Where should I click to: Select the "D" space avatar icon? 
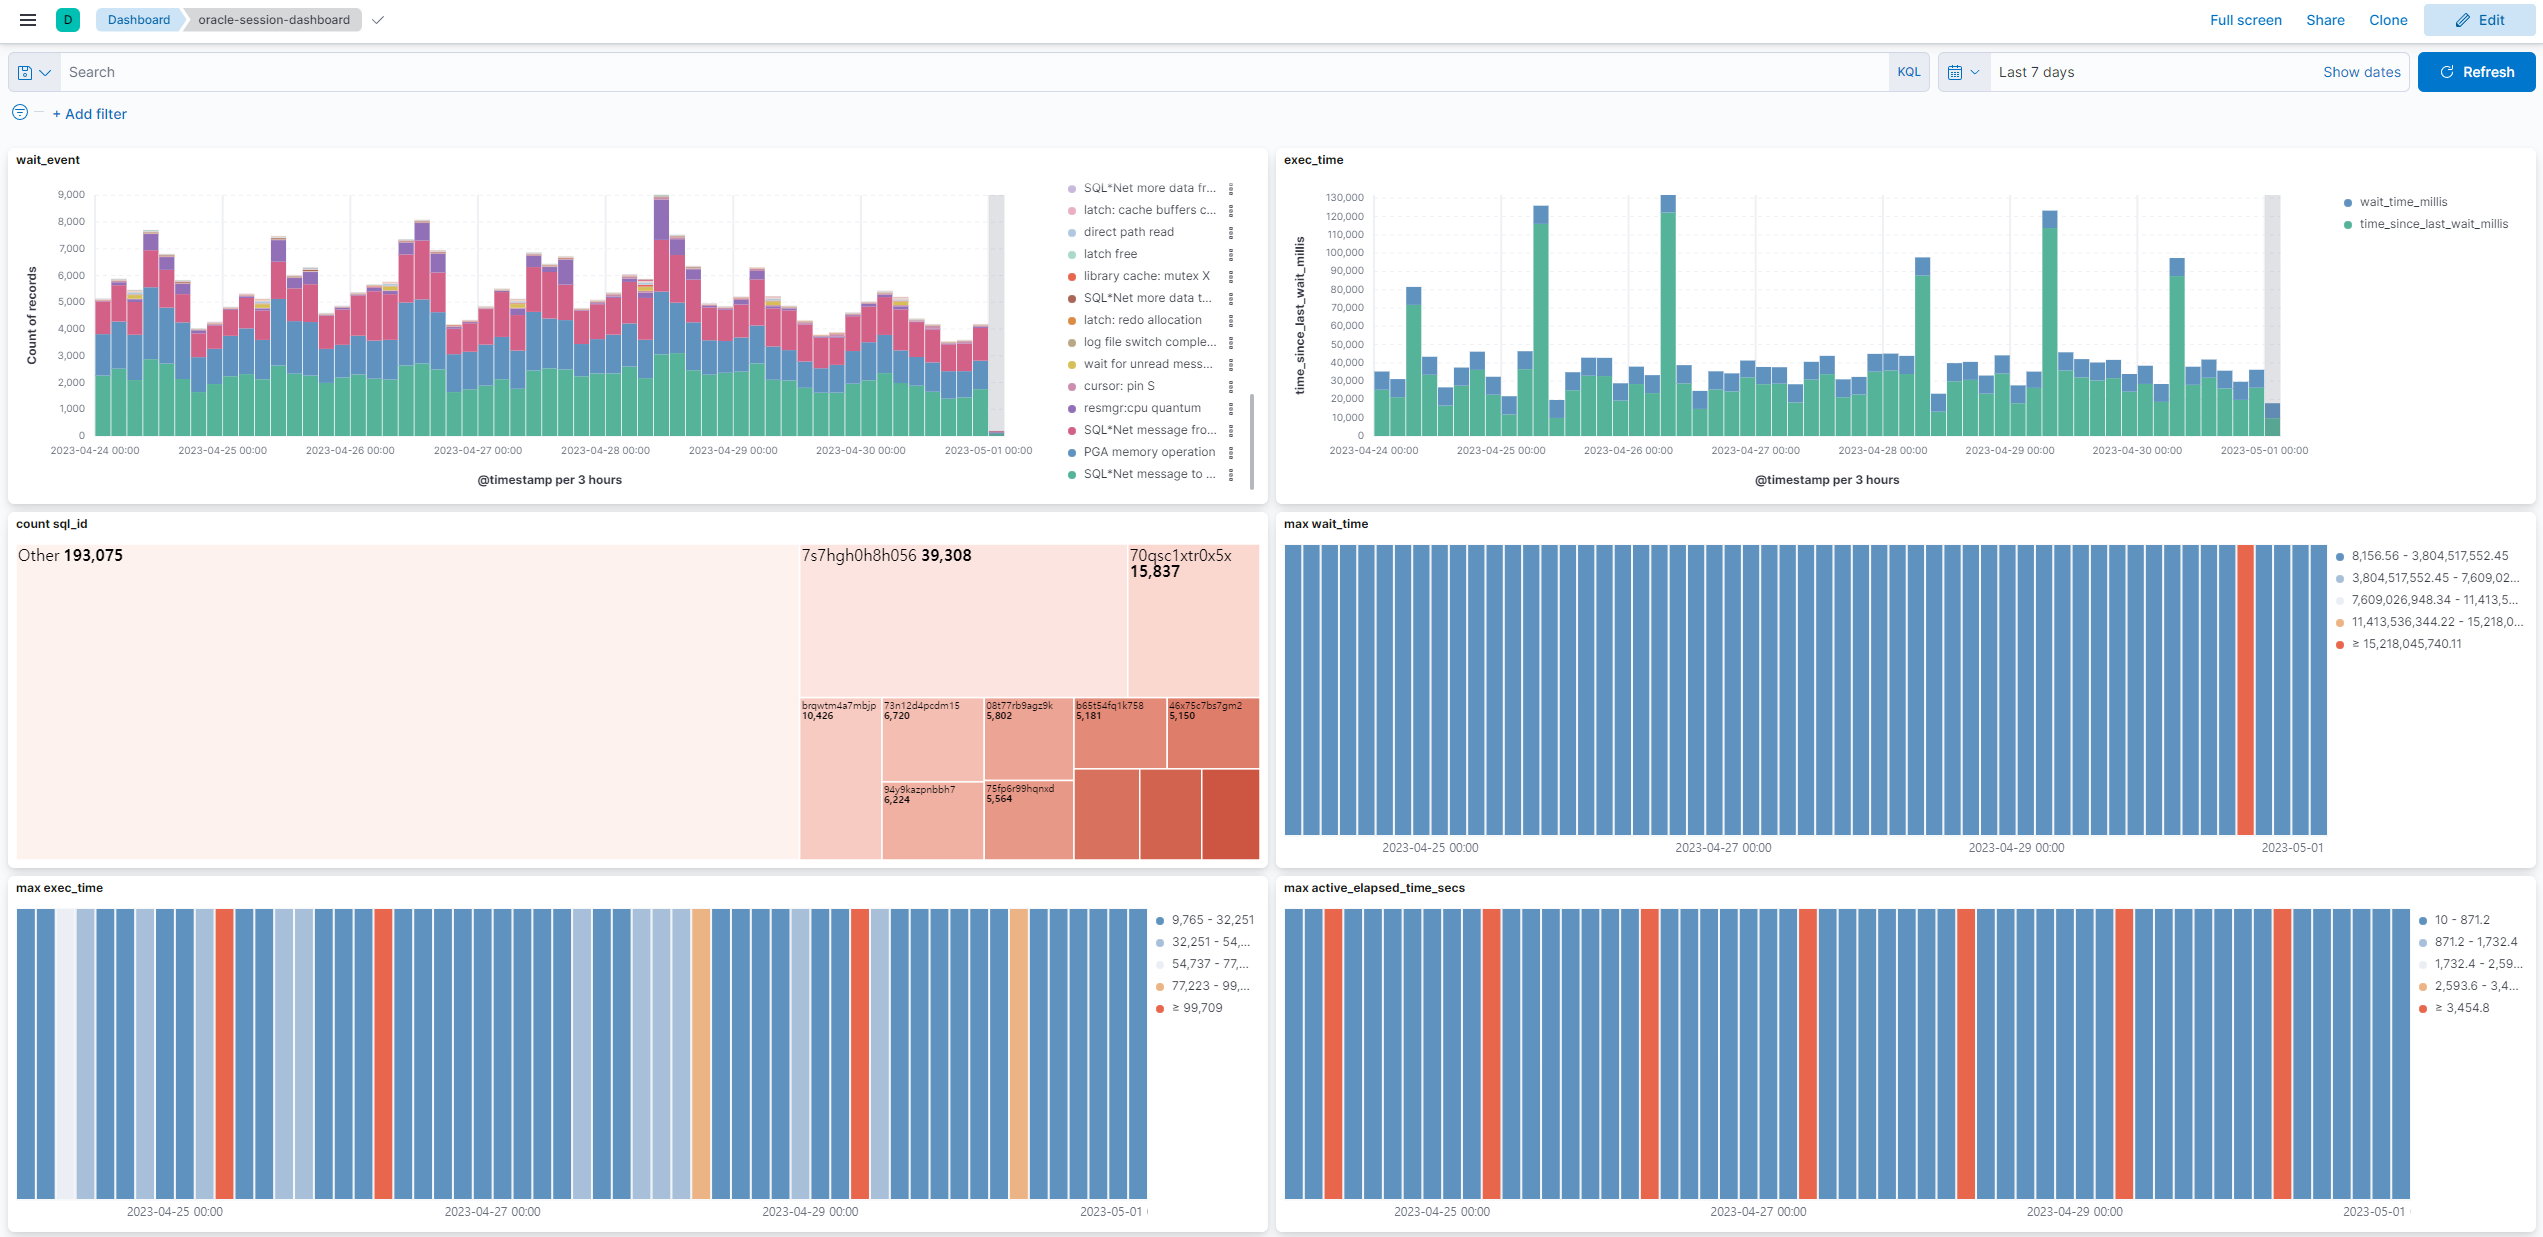(67, 20)
